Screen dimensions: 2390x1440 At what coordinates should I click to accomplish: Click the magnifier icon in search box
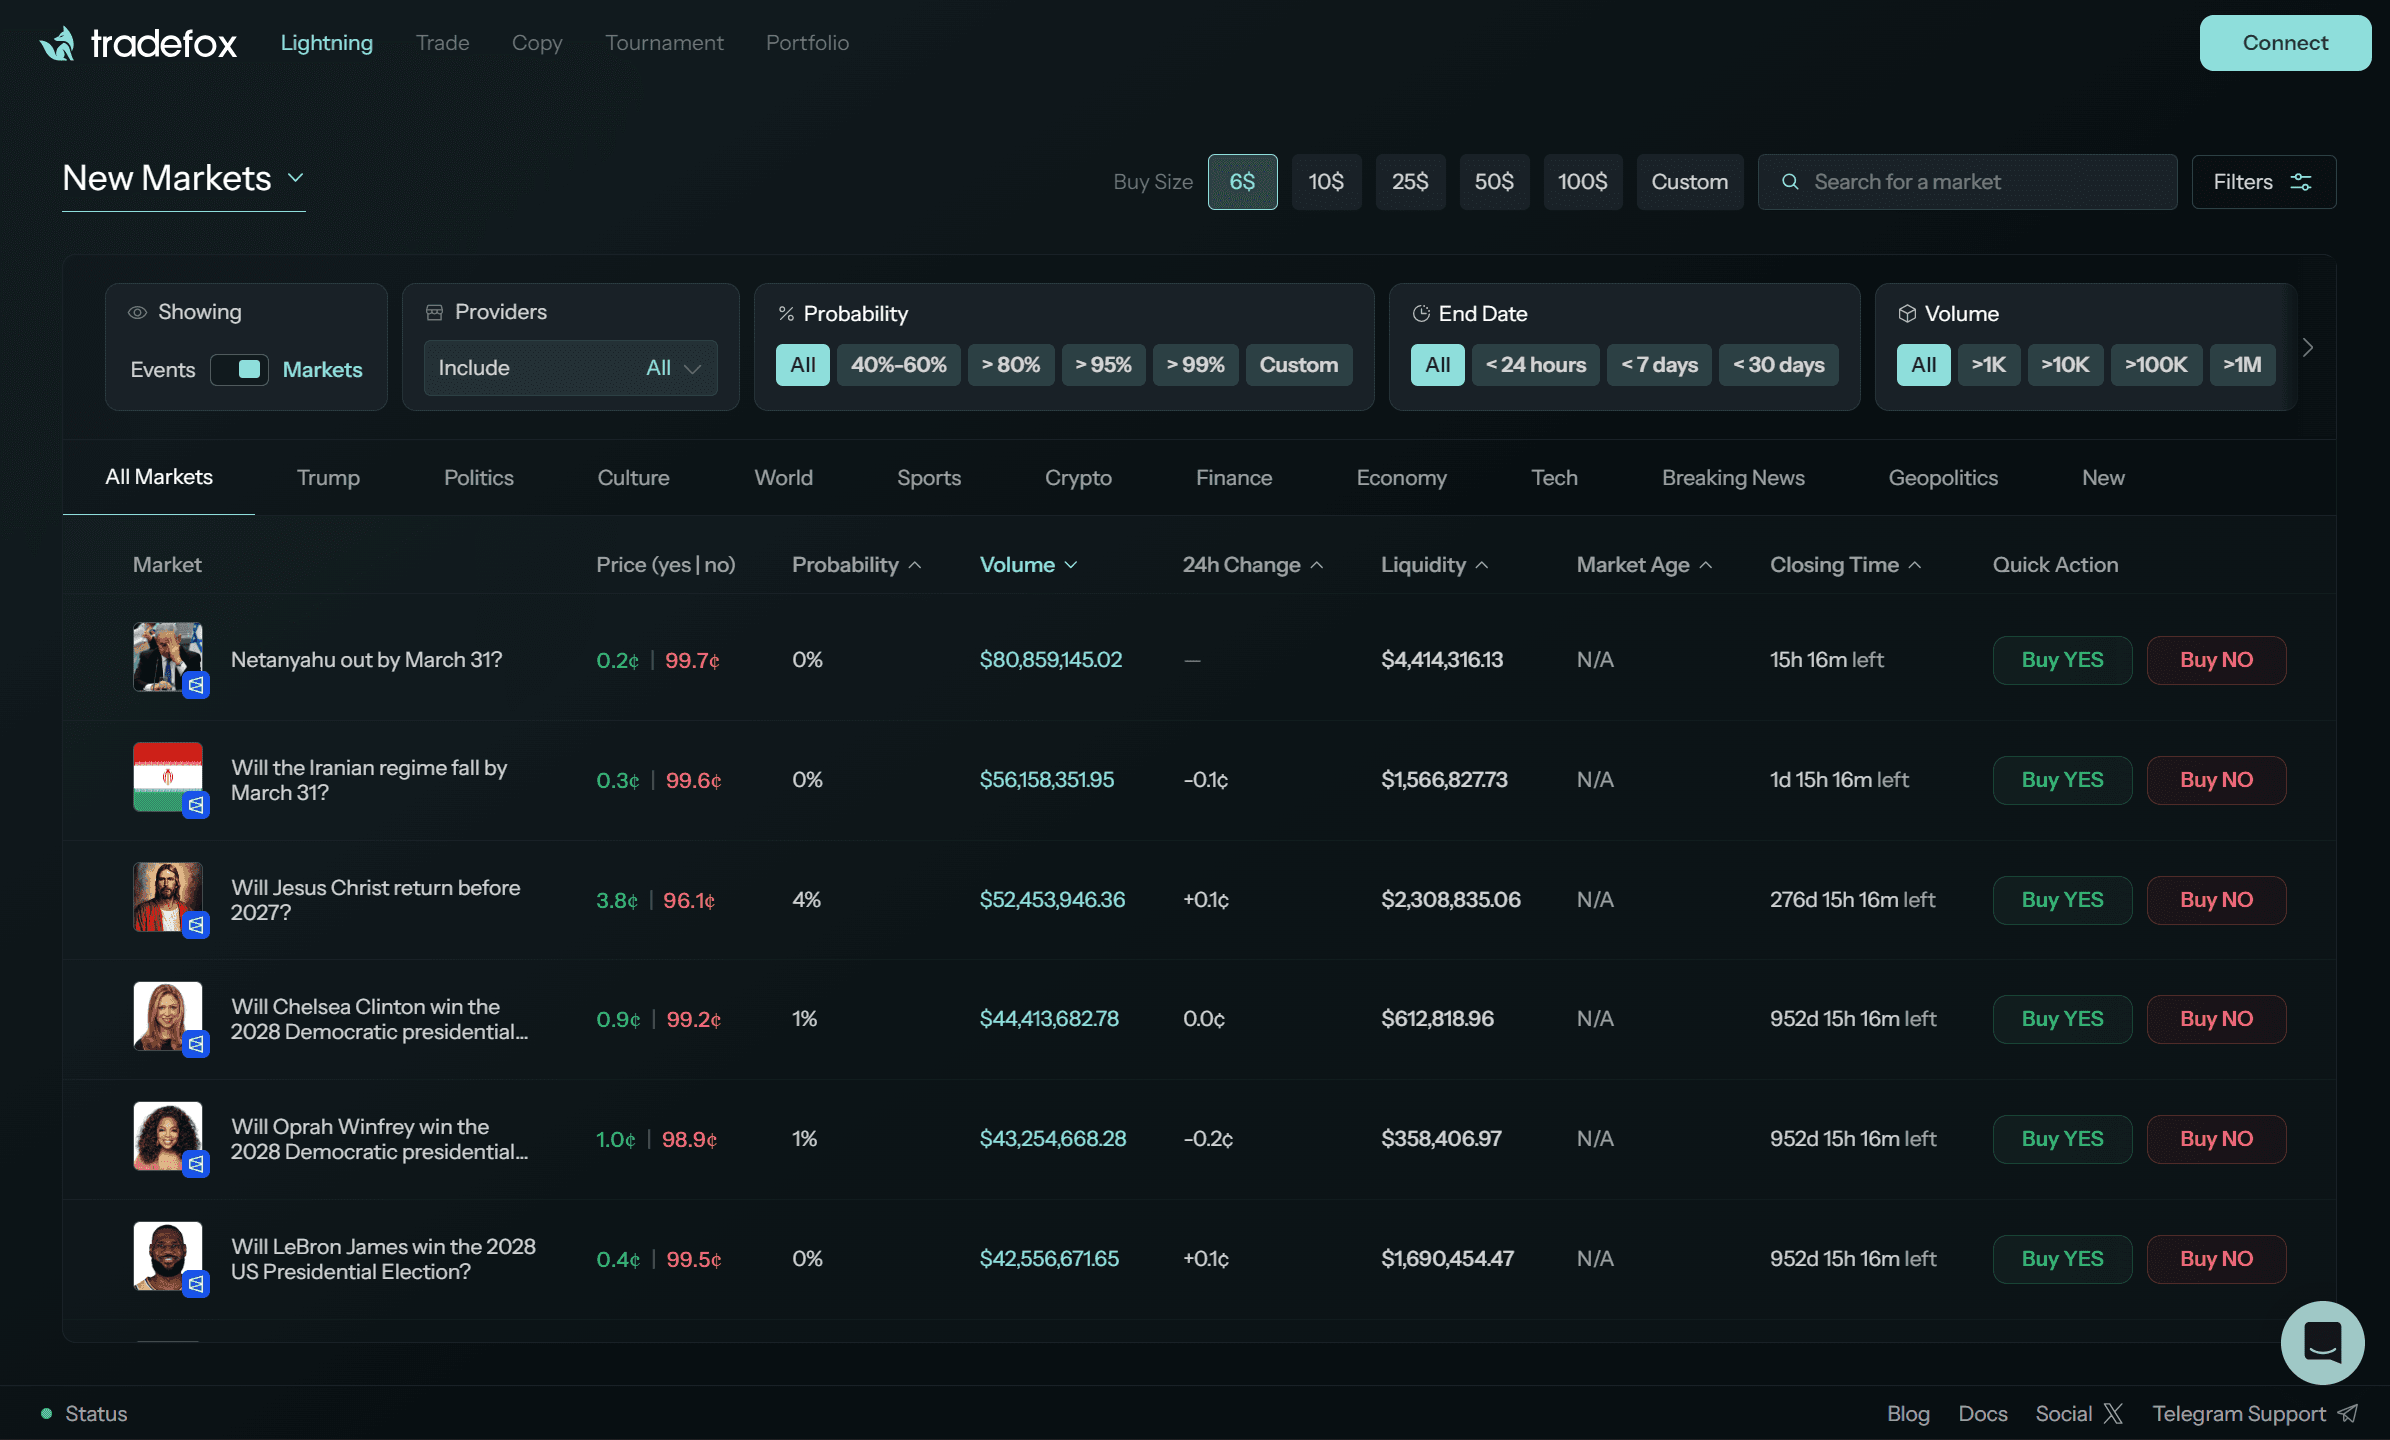(x=1790, y=182)
